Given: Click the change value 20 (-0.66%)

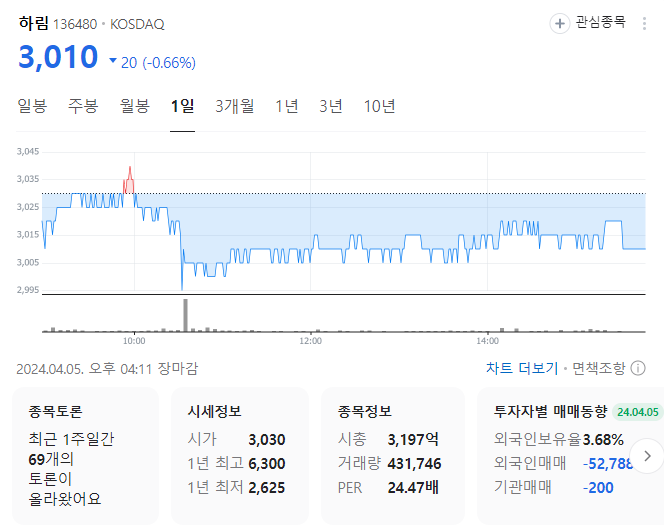Looking at the screenshot, I should point(158,63).
